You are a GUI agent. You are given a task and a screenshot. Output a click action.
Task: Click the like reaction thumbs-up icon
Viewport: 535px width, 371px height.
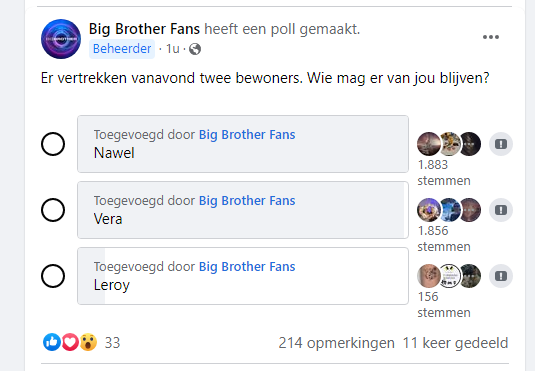pyautogui.click(x=52, y=342)
